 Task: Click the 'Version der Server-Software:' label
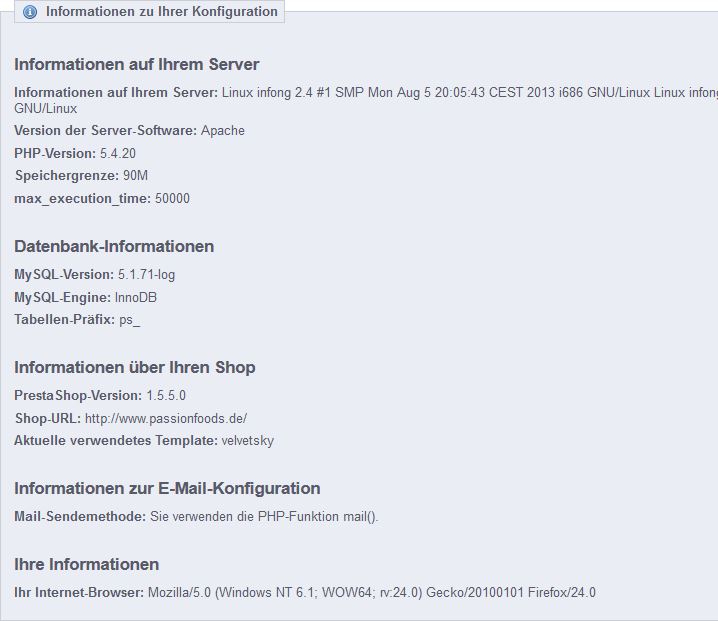tap(105, 131)
